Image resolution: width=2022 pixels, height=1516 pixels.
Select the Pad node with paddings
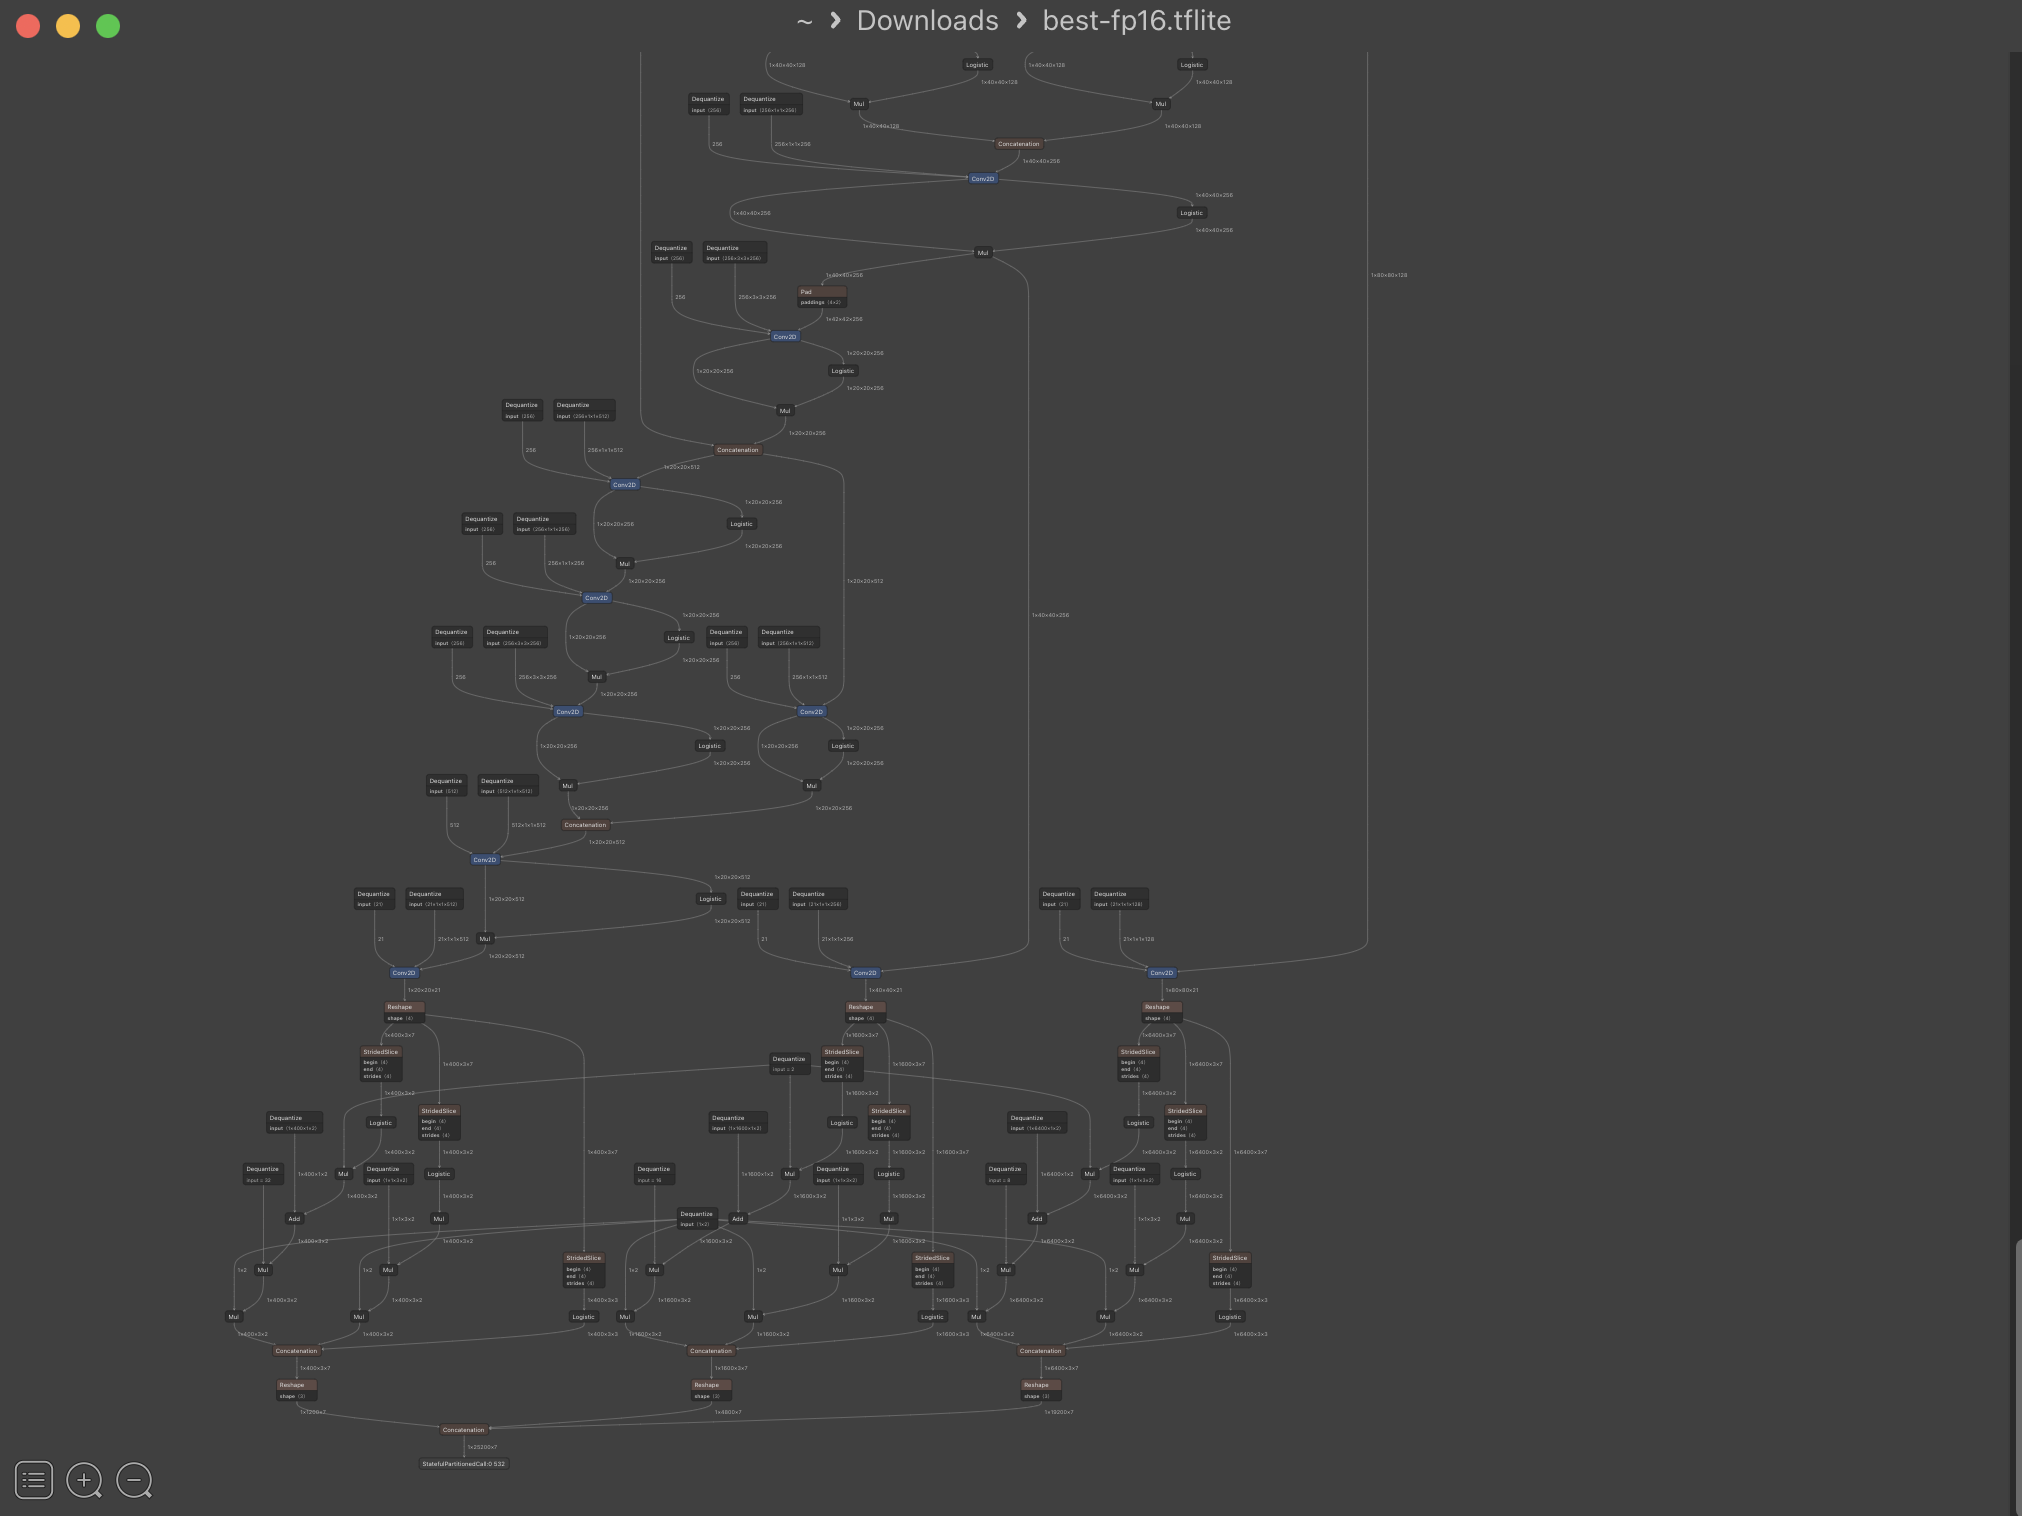(x=822, y=297)
